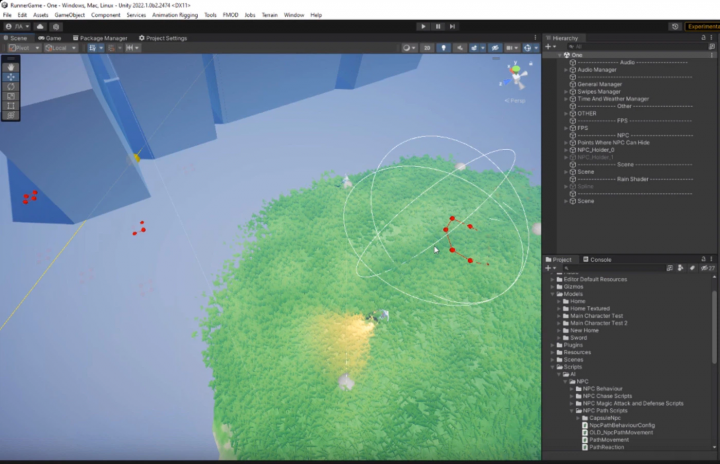Click the NpcPathBehaviourConfig script icon
720x464 pixels.
click(585, 425)
